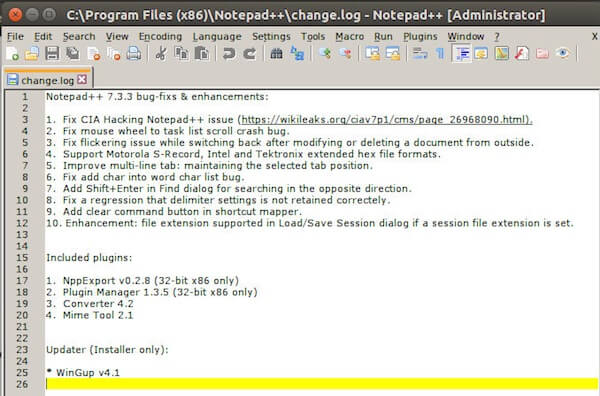
Task: Toggle file monitoring with the eye icon
Action: 563,54
